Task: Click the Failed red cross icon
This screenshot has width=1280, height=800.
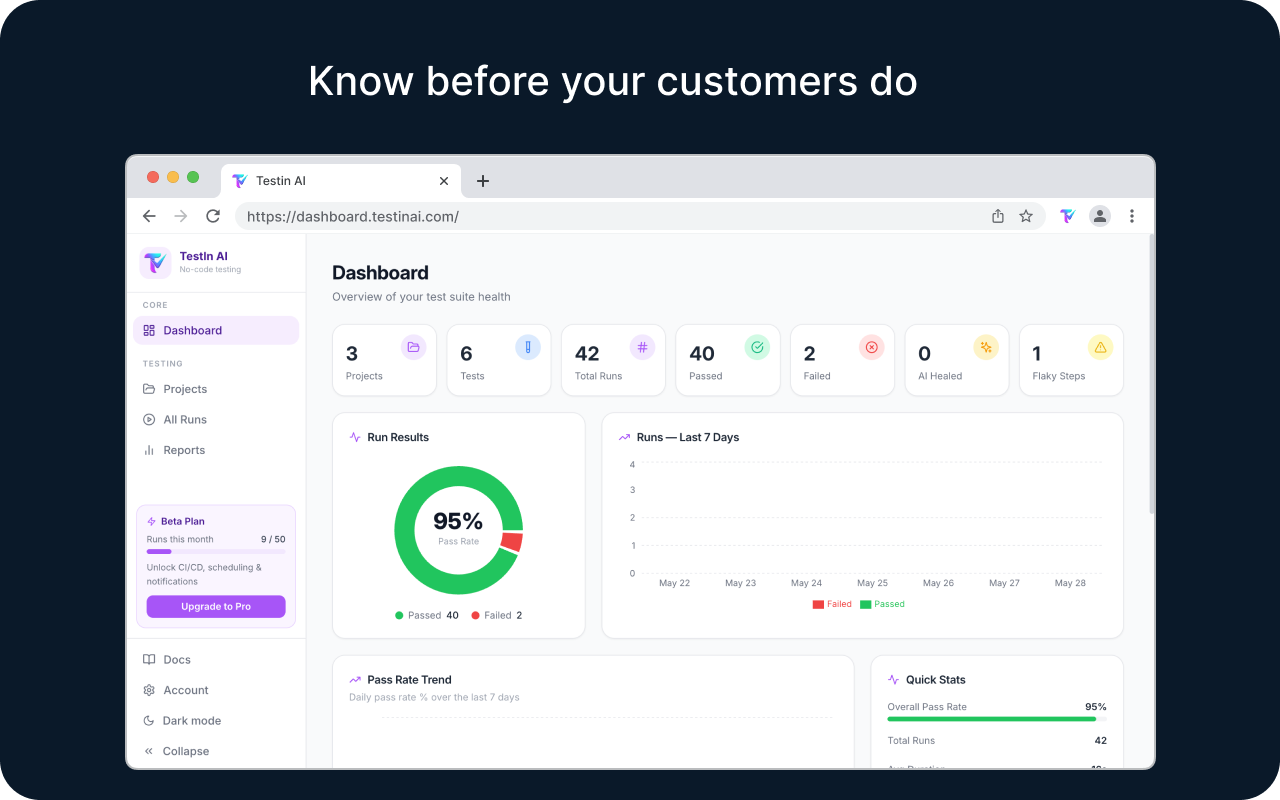Action: 871,347
